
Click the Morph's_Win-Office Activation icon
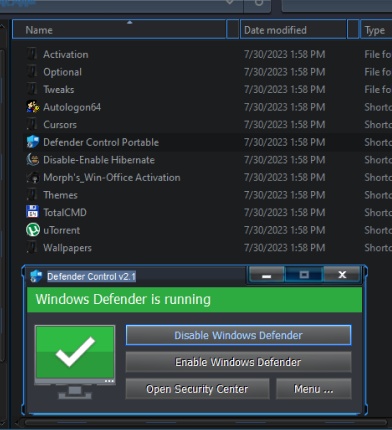click(33, 177)
